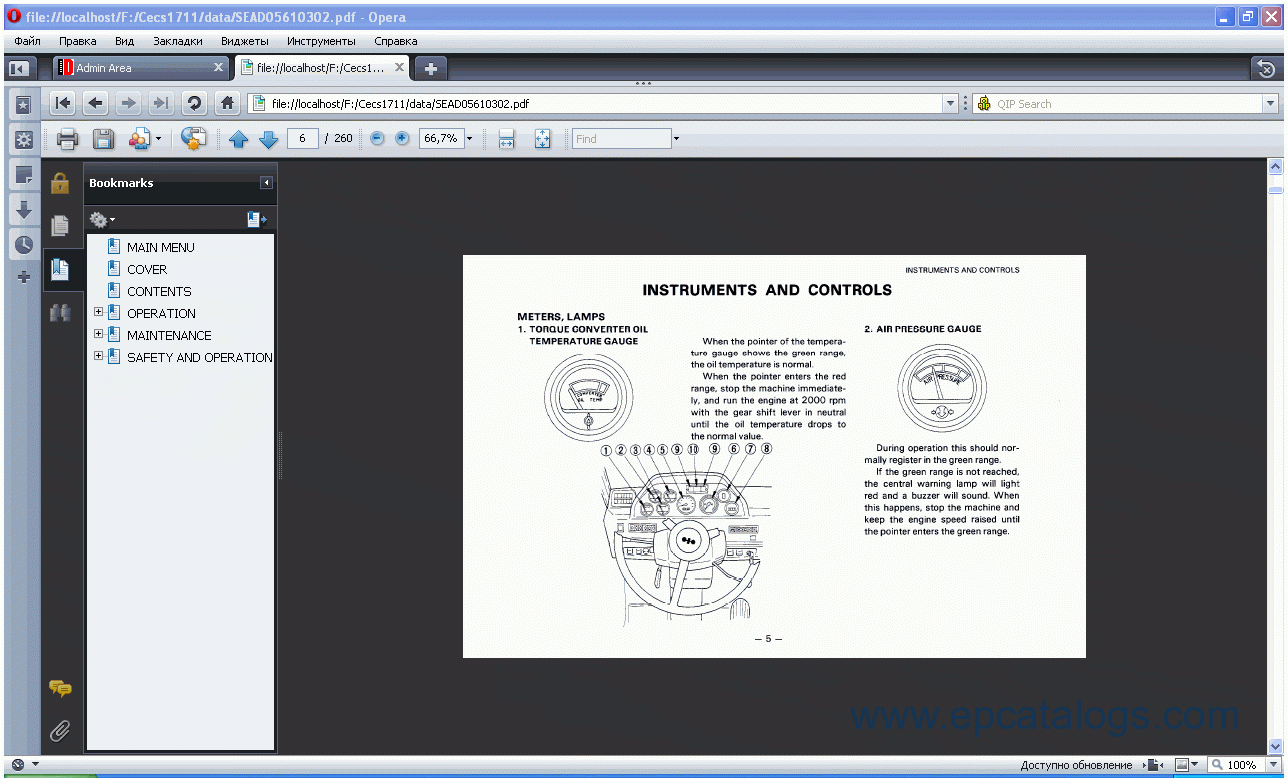Reload the current page
Image resolution: width=1288 pixels, height=778 pixels.
[x=194, y=103]
